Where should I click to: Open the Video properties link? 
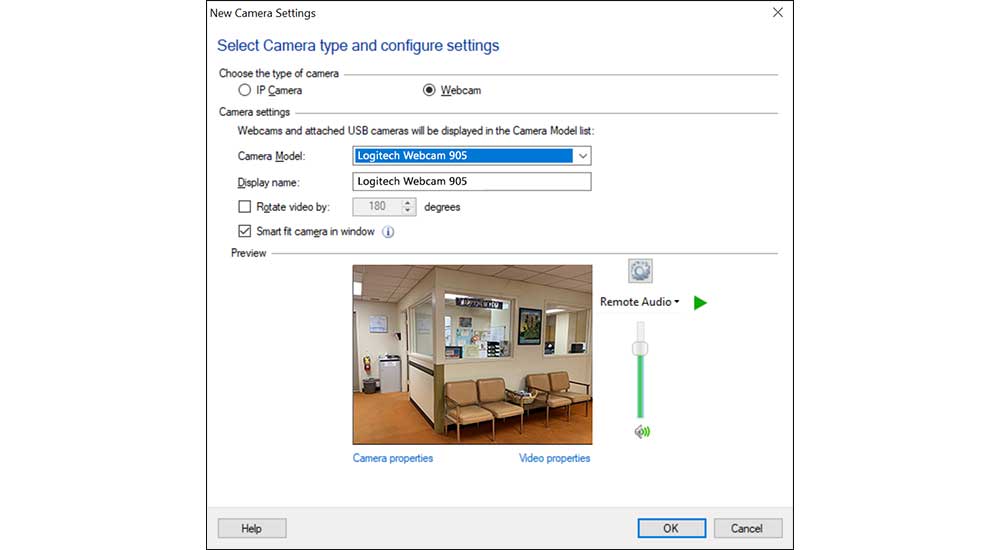[554, 458]
